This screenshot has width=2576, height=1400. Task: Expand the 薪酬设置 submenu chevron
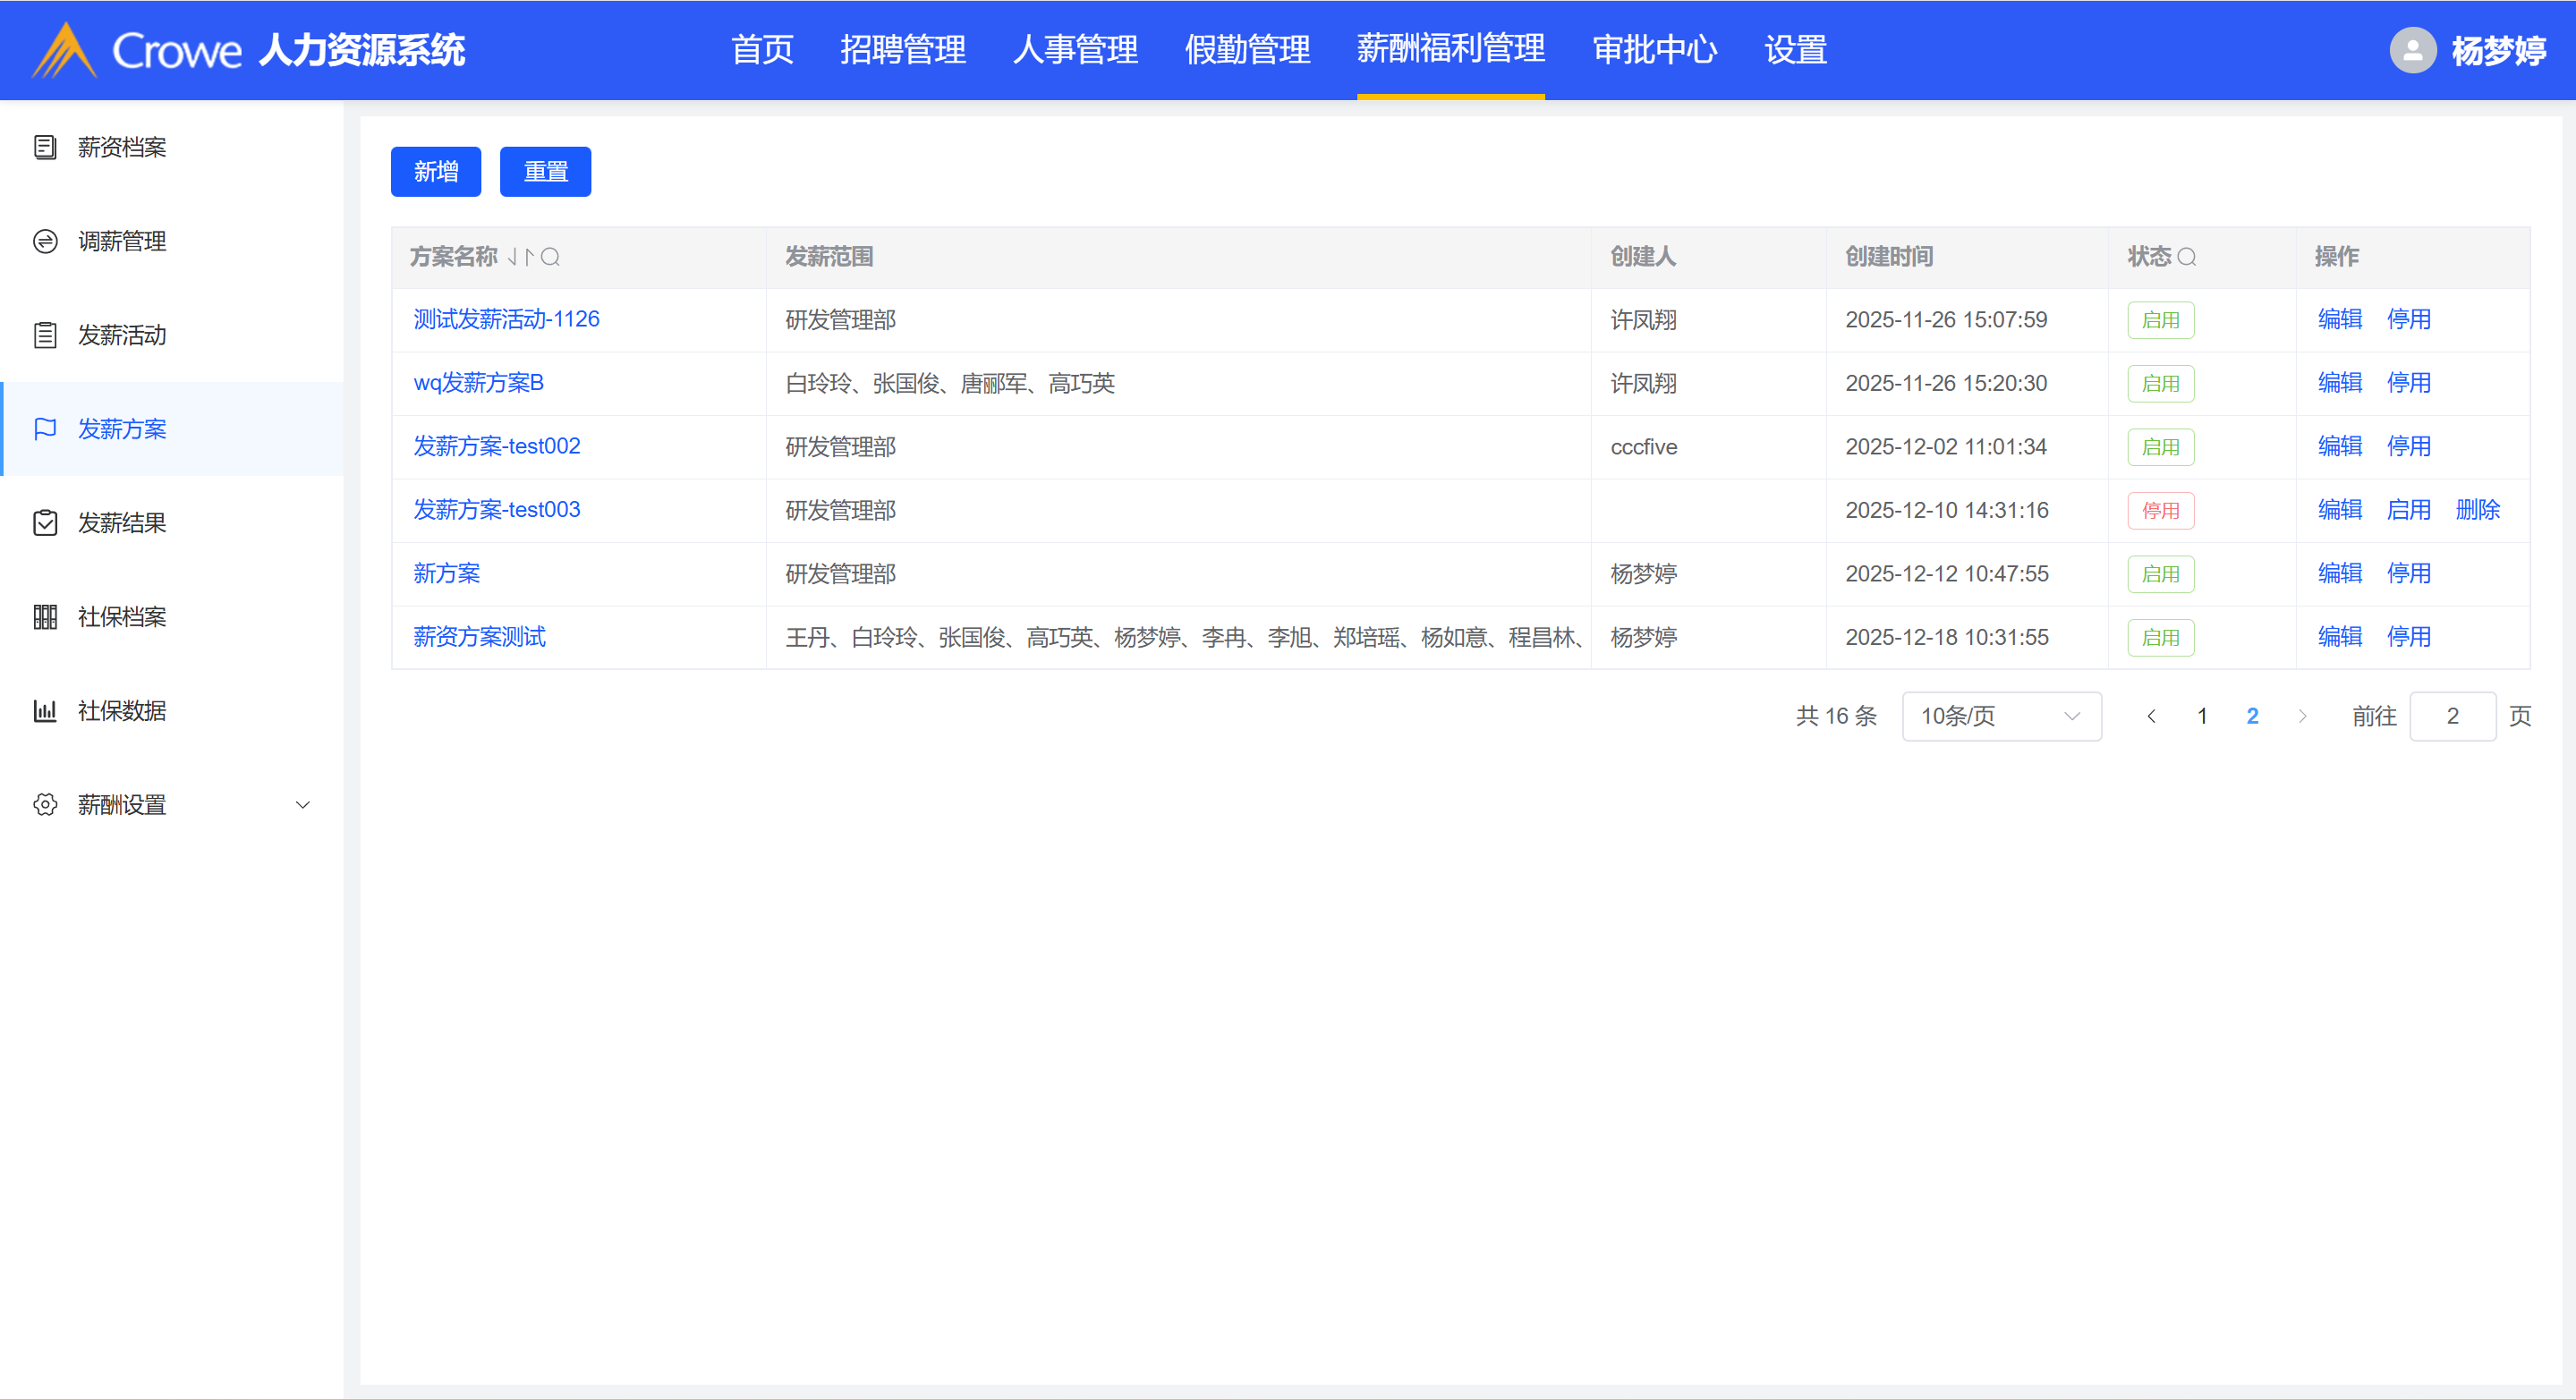pos(303,805)
